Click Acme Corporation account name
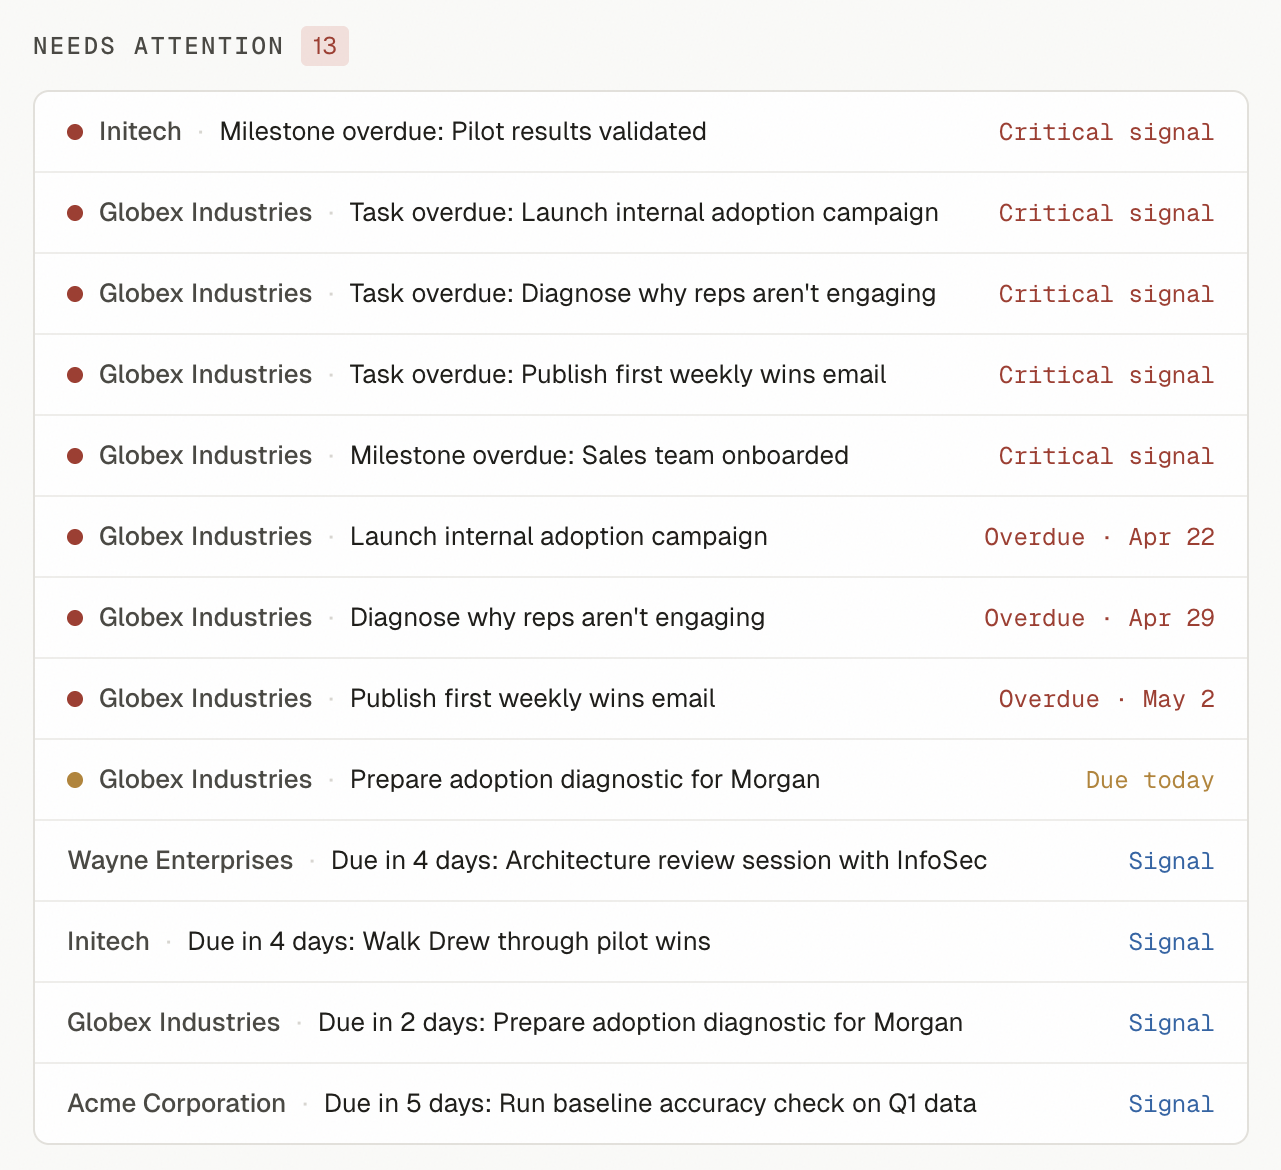Viewport: 1281px width, 1170px height. [176, 1103]
